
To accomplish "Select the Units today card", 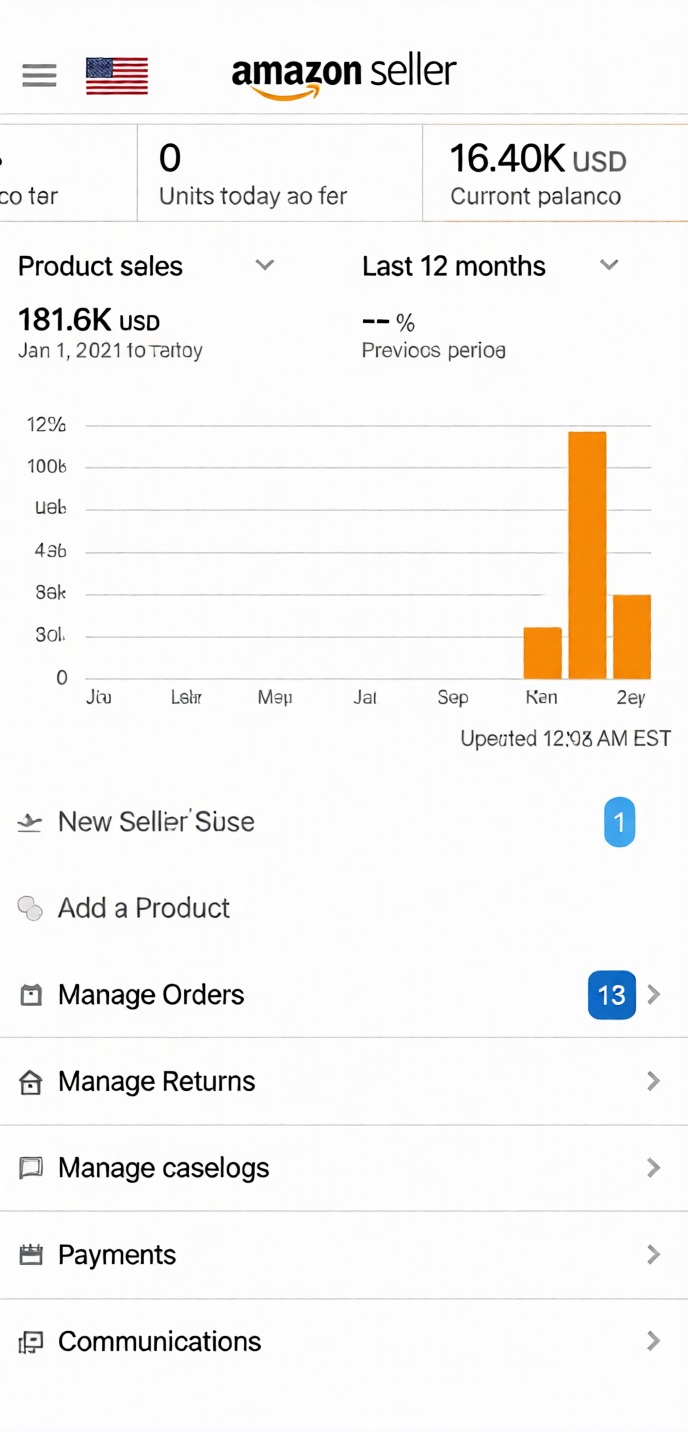I will click(x=279, y=173).
